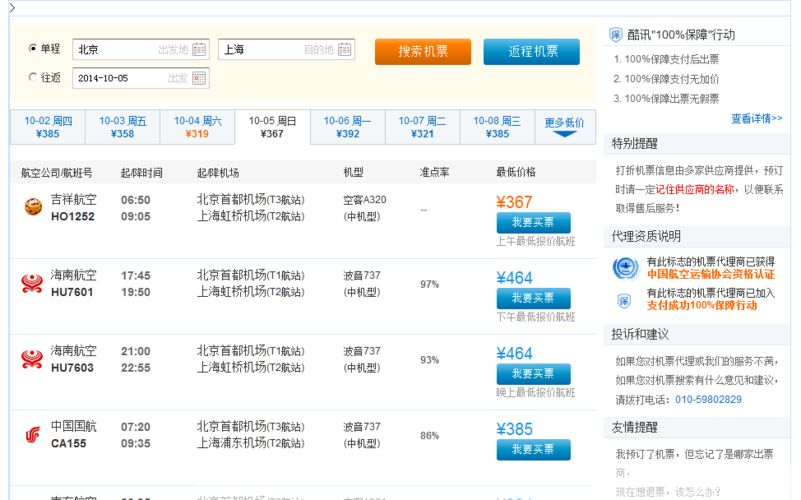
Task: Click the 下午最低报价航班 label
Action: click(x=536, y=317)
